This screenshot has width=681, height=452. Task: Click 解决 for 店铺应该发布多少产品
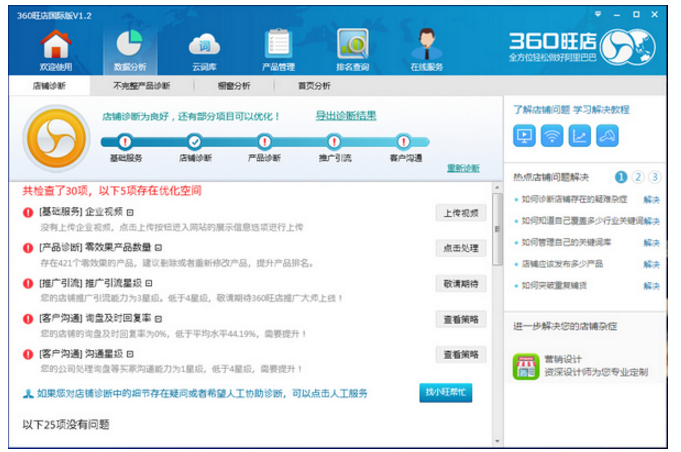[x=651, y=264]
